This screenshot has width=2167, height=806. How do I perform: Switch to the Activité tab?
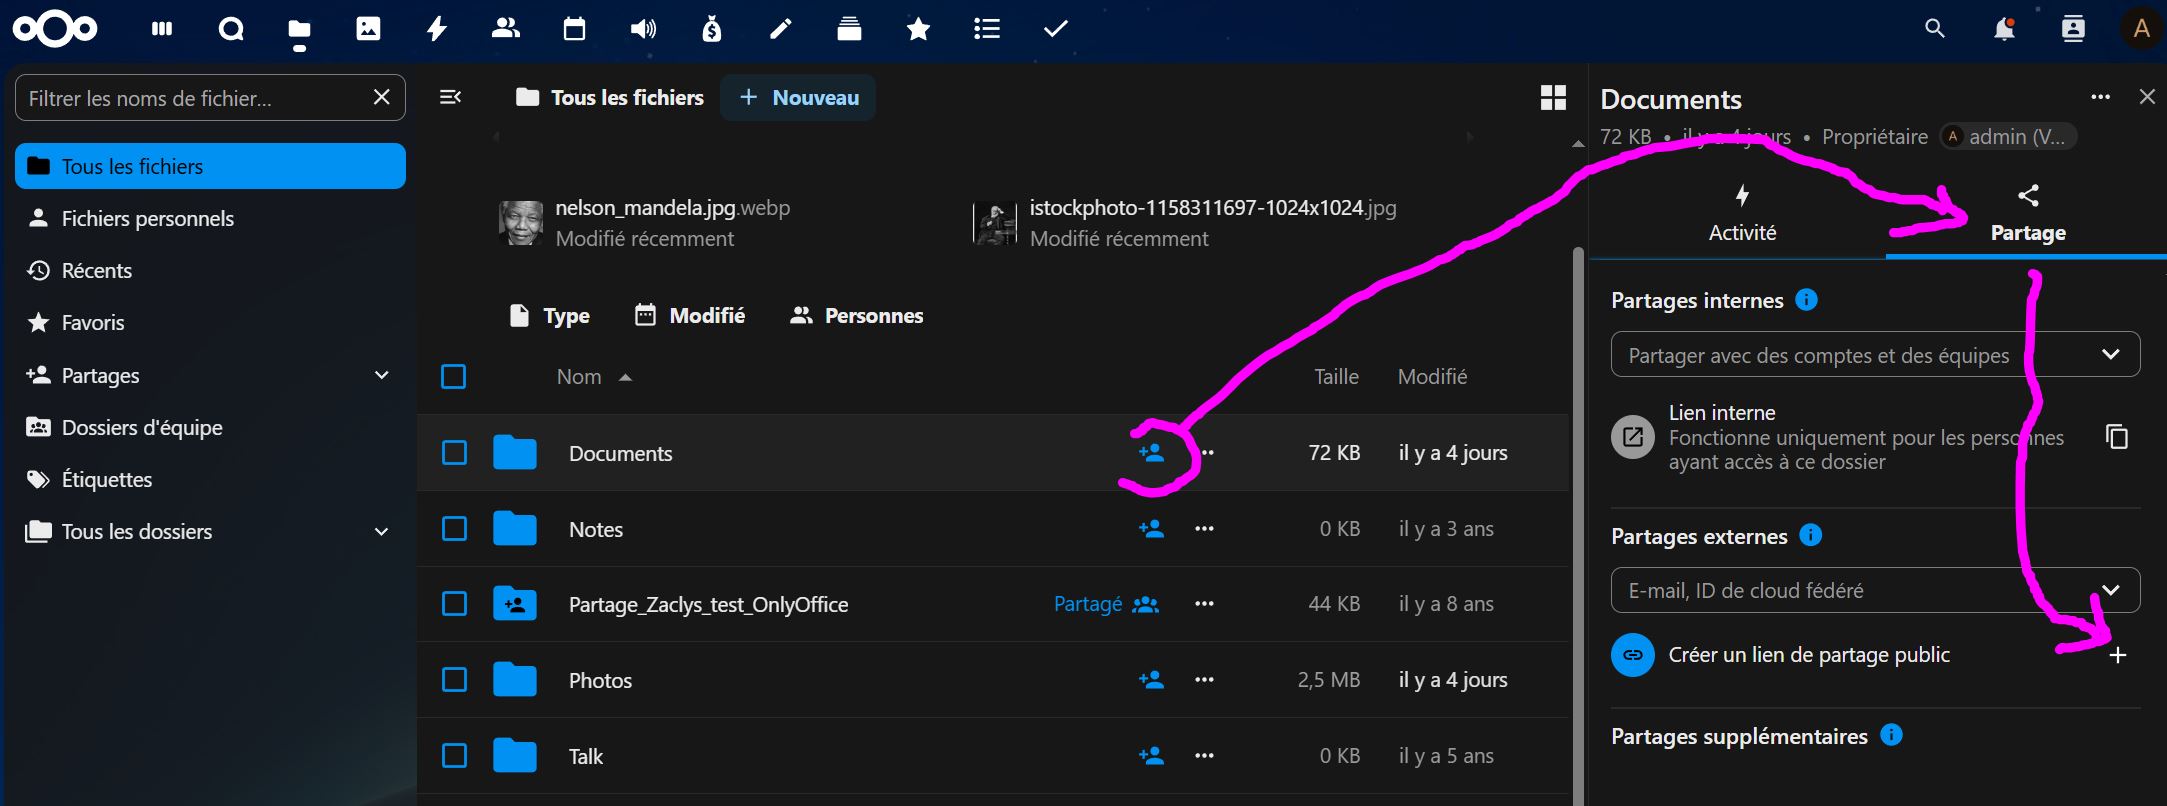pos(1742,214)
